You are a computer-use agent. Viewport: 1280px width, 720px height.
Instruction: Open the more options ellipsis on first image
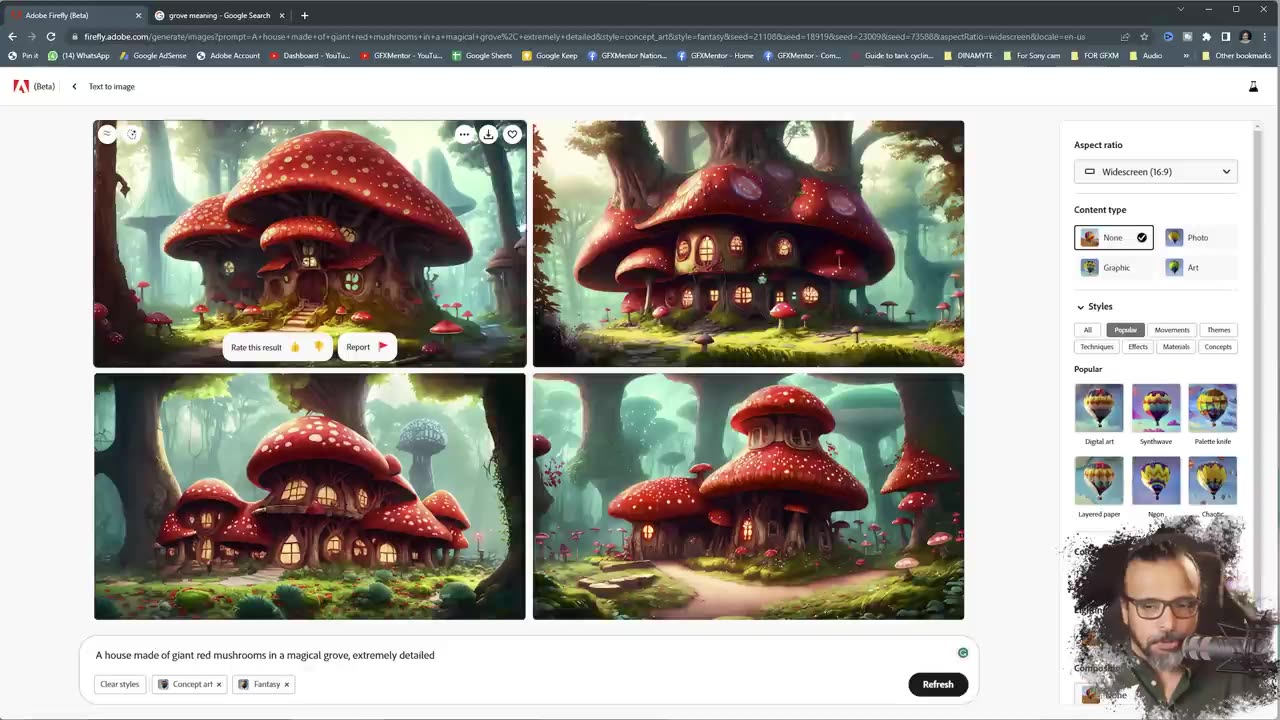click(464, 134)
